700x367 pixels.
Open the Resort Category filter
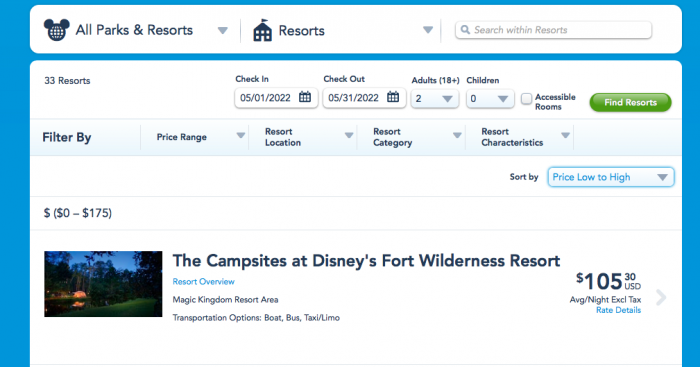[411, 137]
